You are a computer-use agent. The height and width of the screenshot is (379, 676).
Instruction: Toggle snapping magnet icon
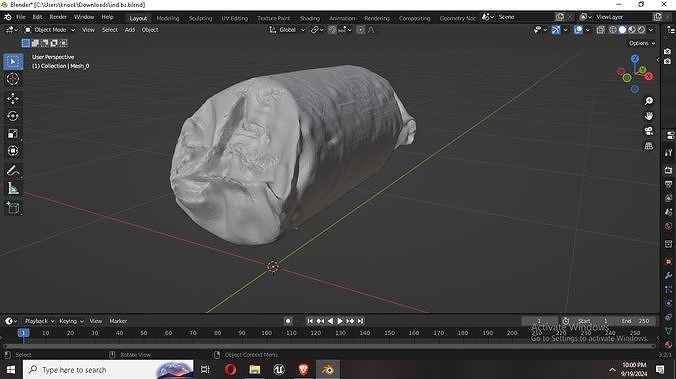click(x=332, y=30)
